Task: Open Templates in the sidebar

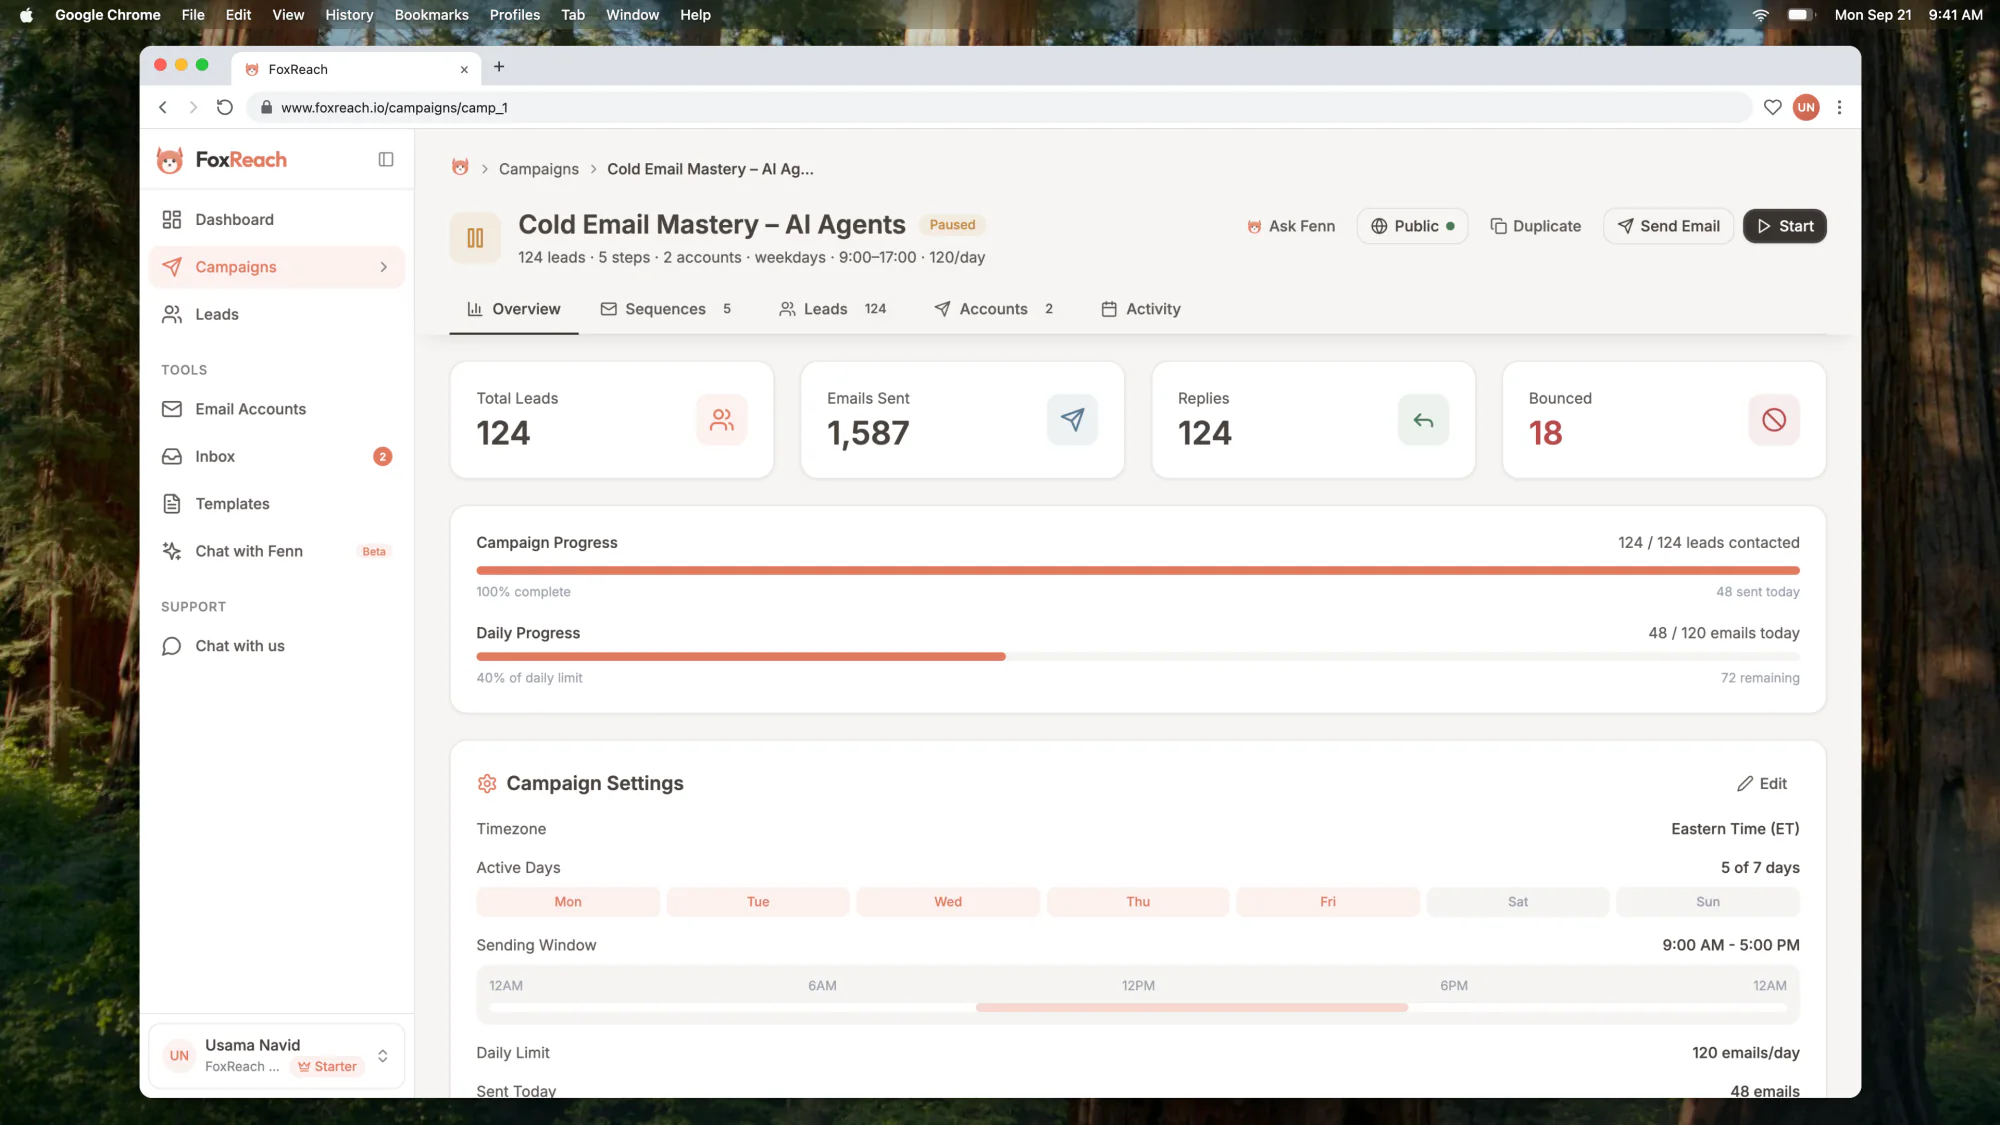Action: point(277,504)
